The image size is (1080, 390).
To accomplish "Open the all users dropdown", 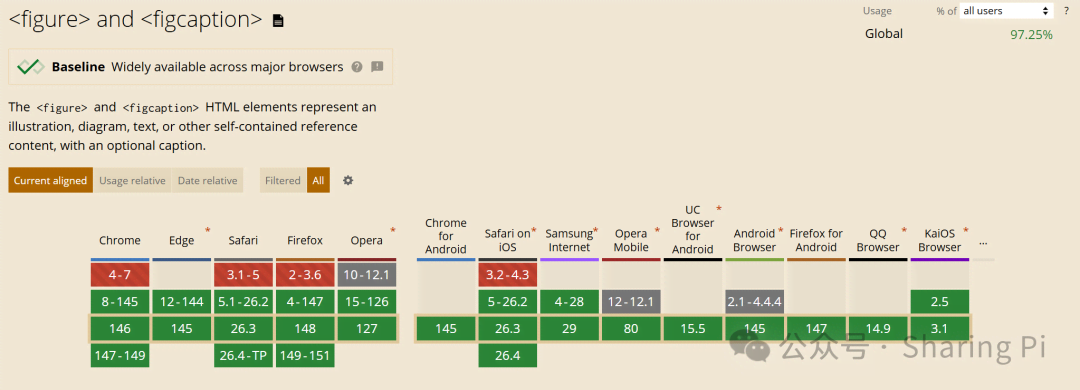I will coord(1006,11).
